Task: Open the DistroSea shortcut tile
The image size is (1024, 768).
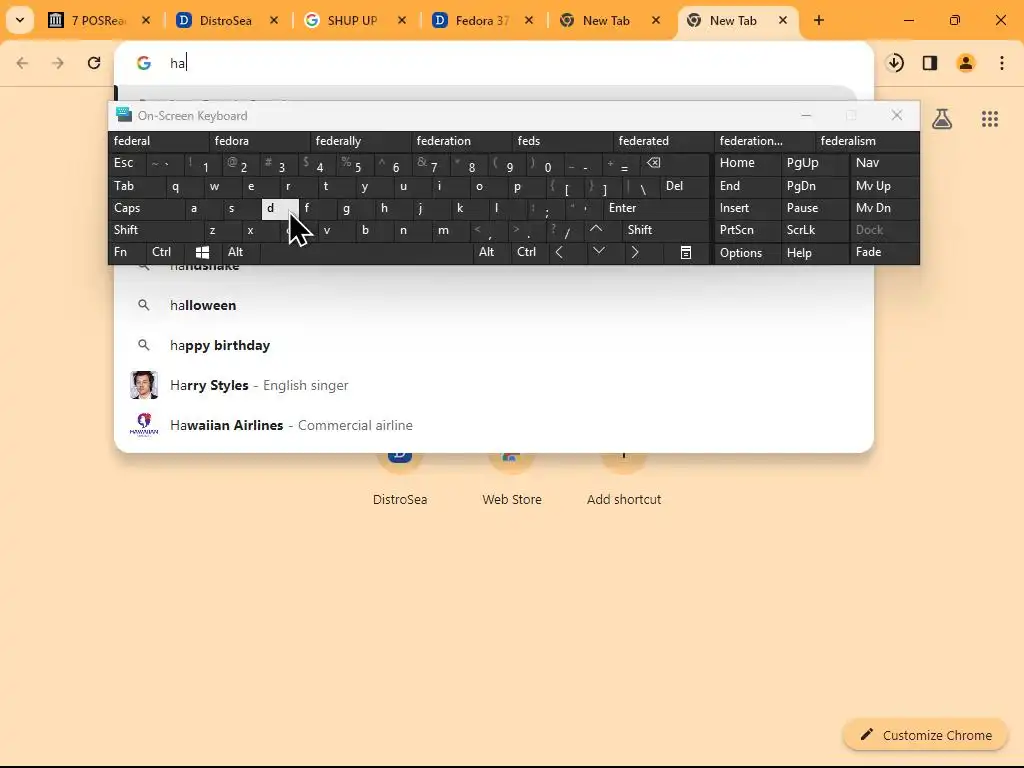Action: tap(400, 481)
